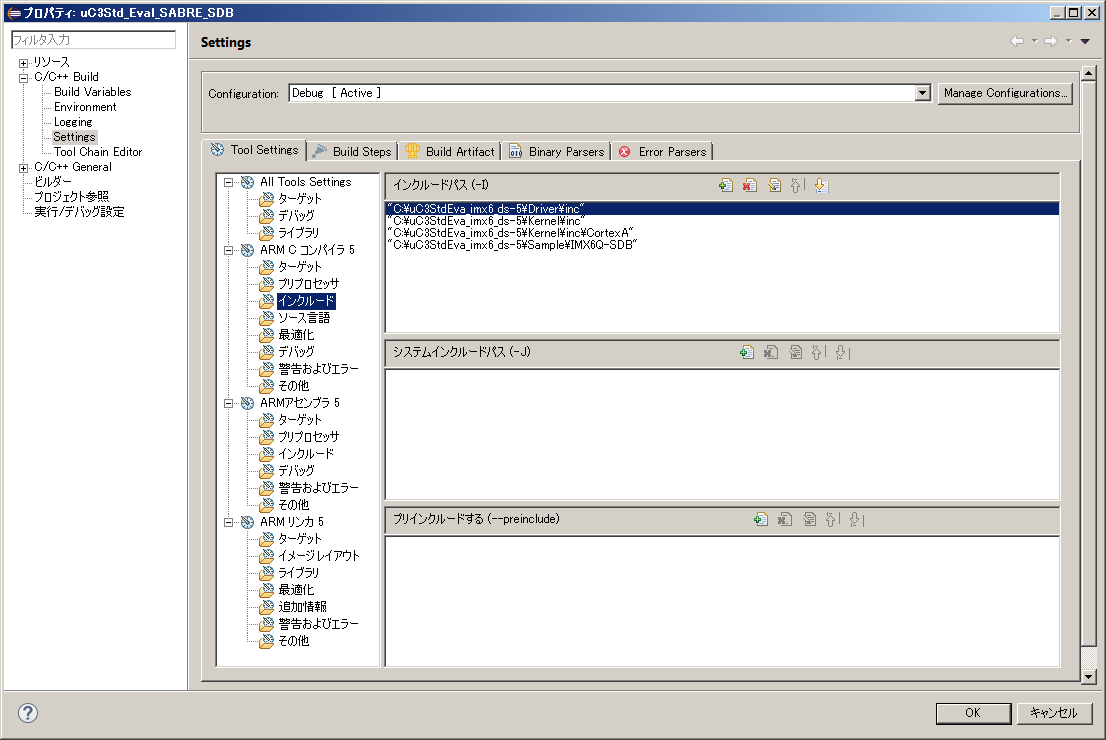Viewport: 1106px width, 740px height.
Task: Collapse the ARM リンカ 5 tree node
Action: [x=229, y=522]
